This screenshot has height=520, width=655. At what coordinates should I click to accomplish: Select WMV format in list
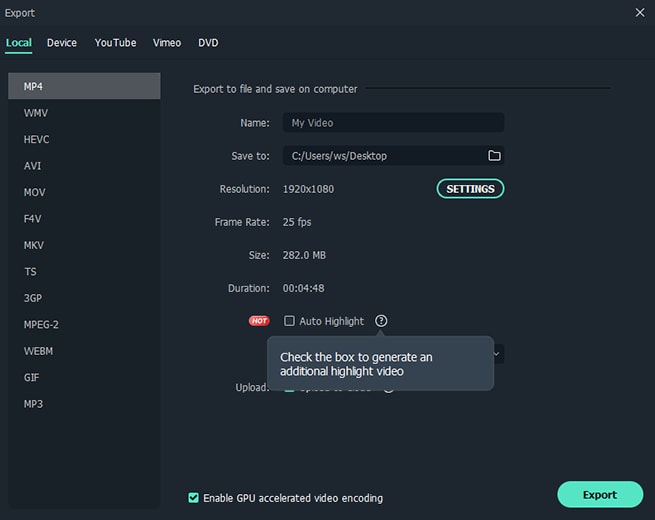84,113
